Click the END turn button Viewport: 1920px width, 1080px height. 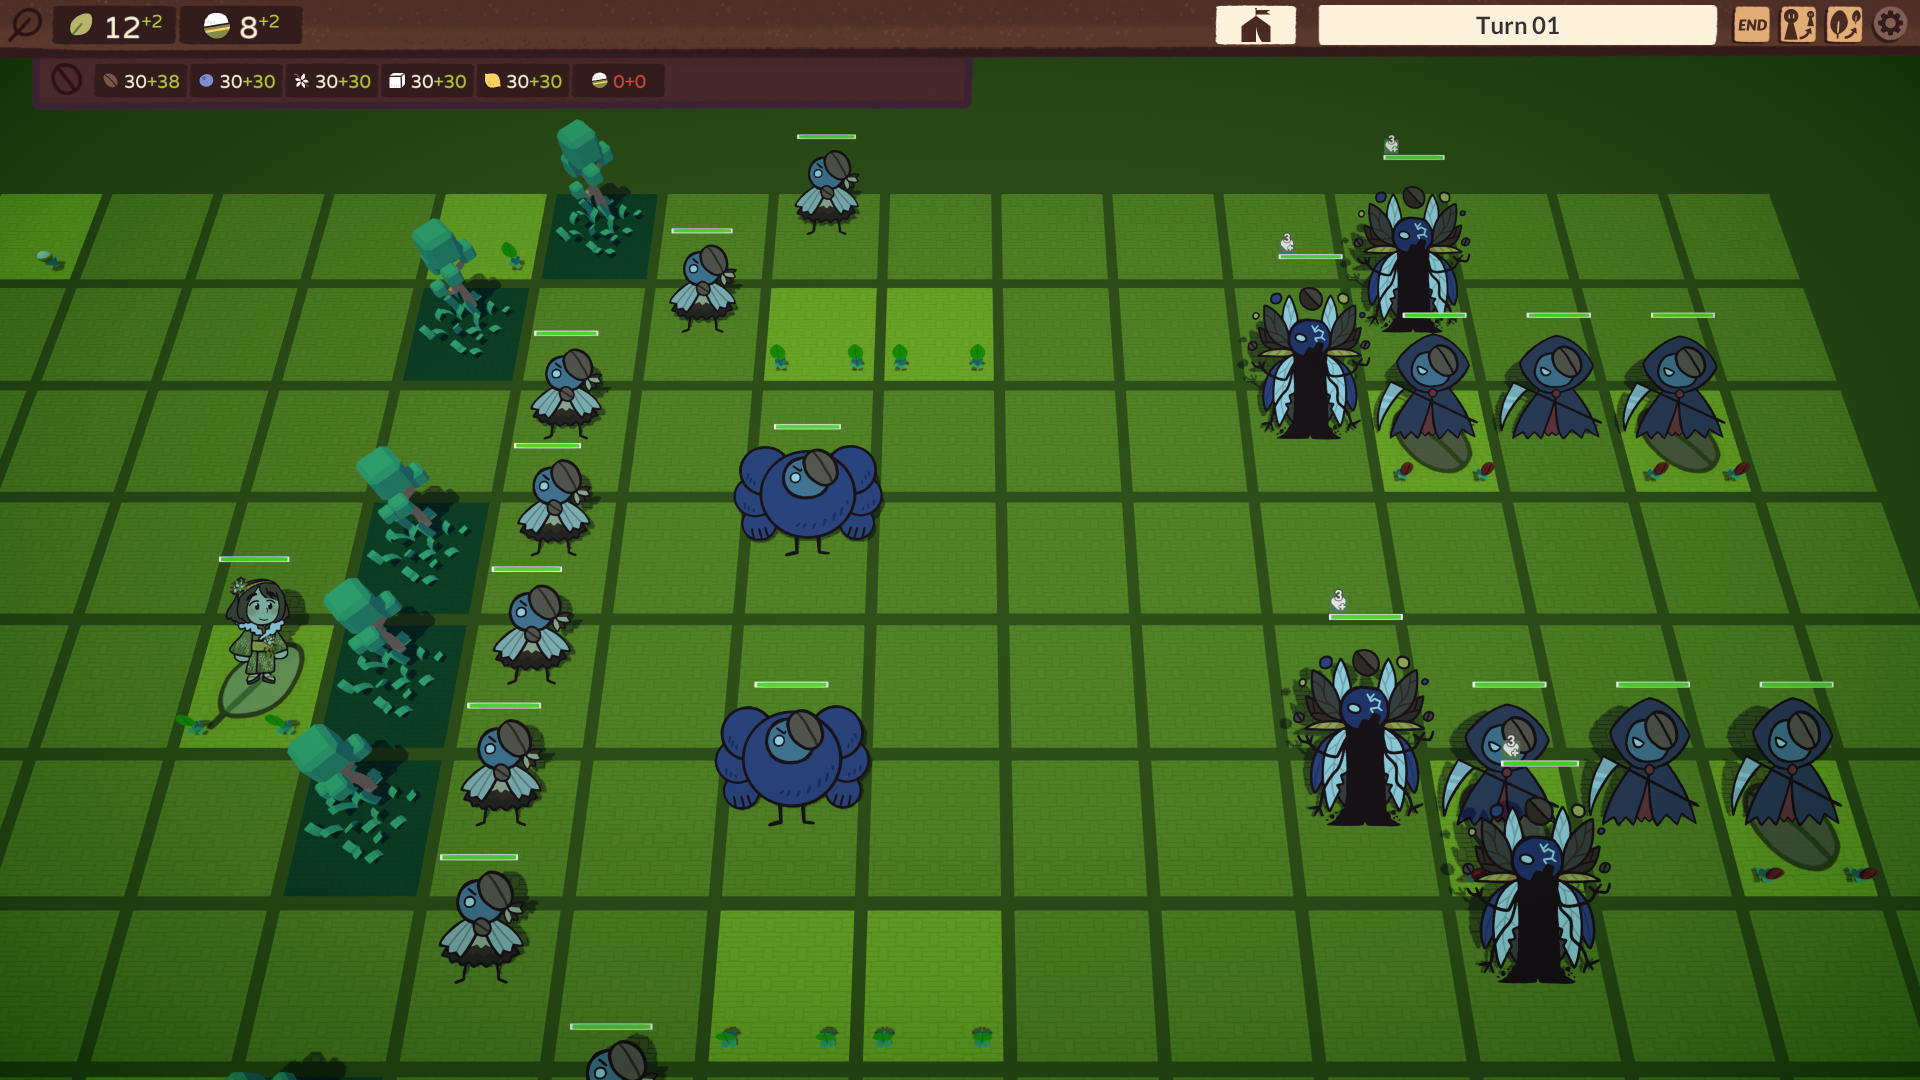(x=1755, y=24)
